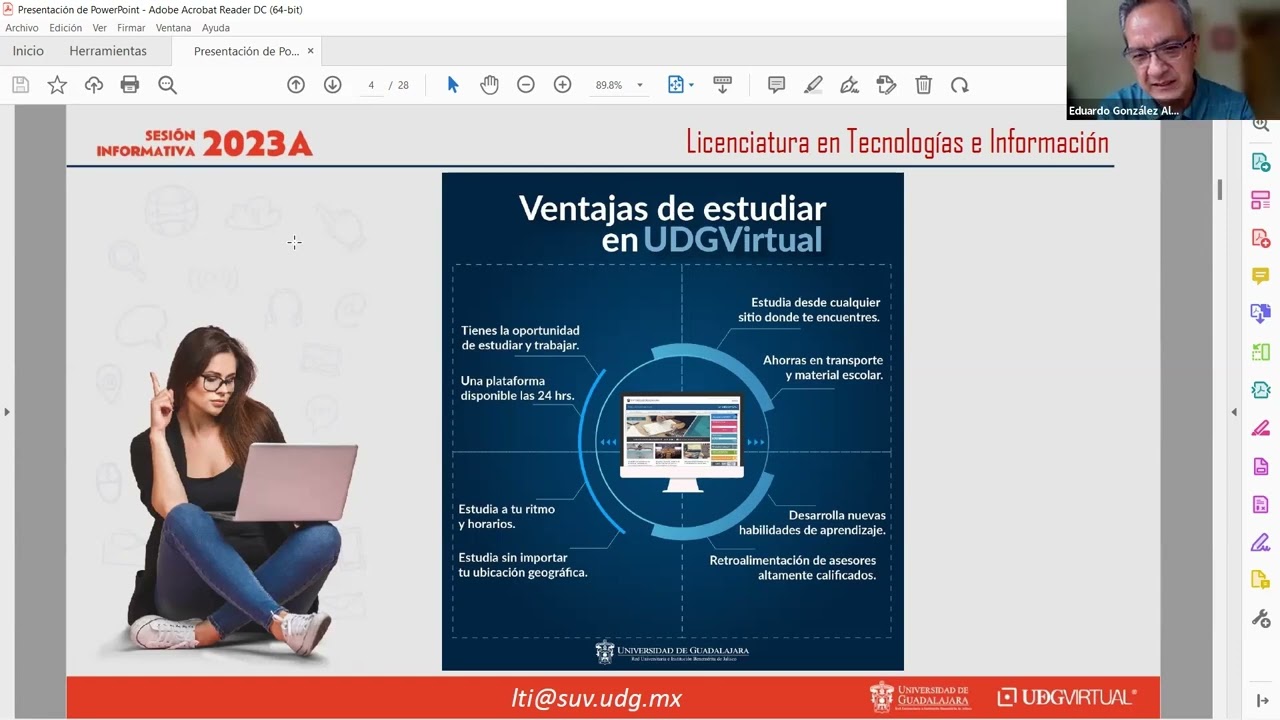Screen dimensions: 1280x720
Task: Click the disabled Save file icon
Action: click(21, 85)
